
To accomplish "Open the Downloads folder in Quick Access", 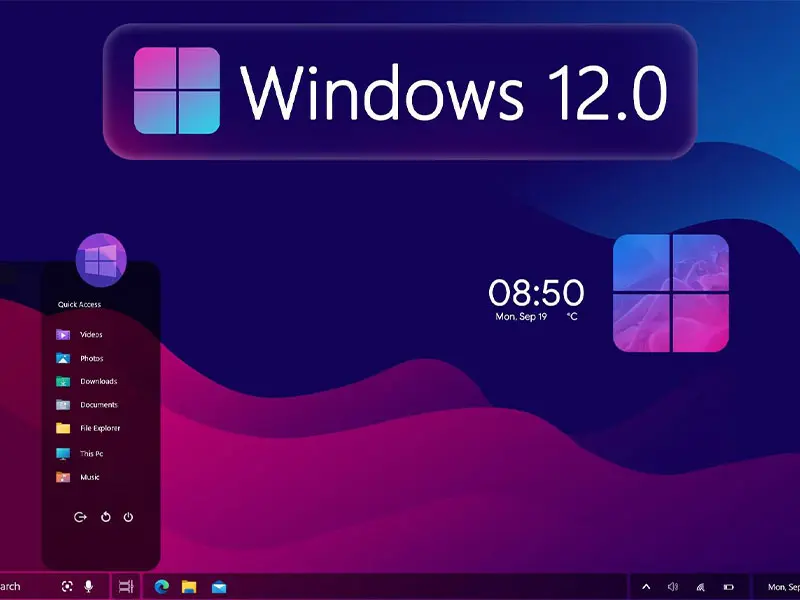I will [x=86, y=381].
